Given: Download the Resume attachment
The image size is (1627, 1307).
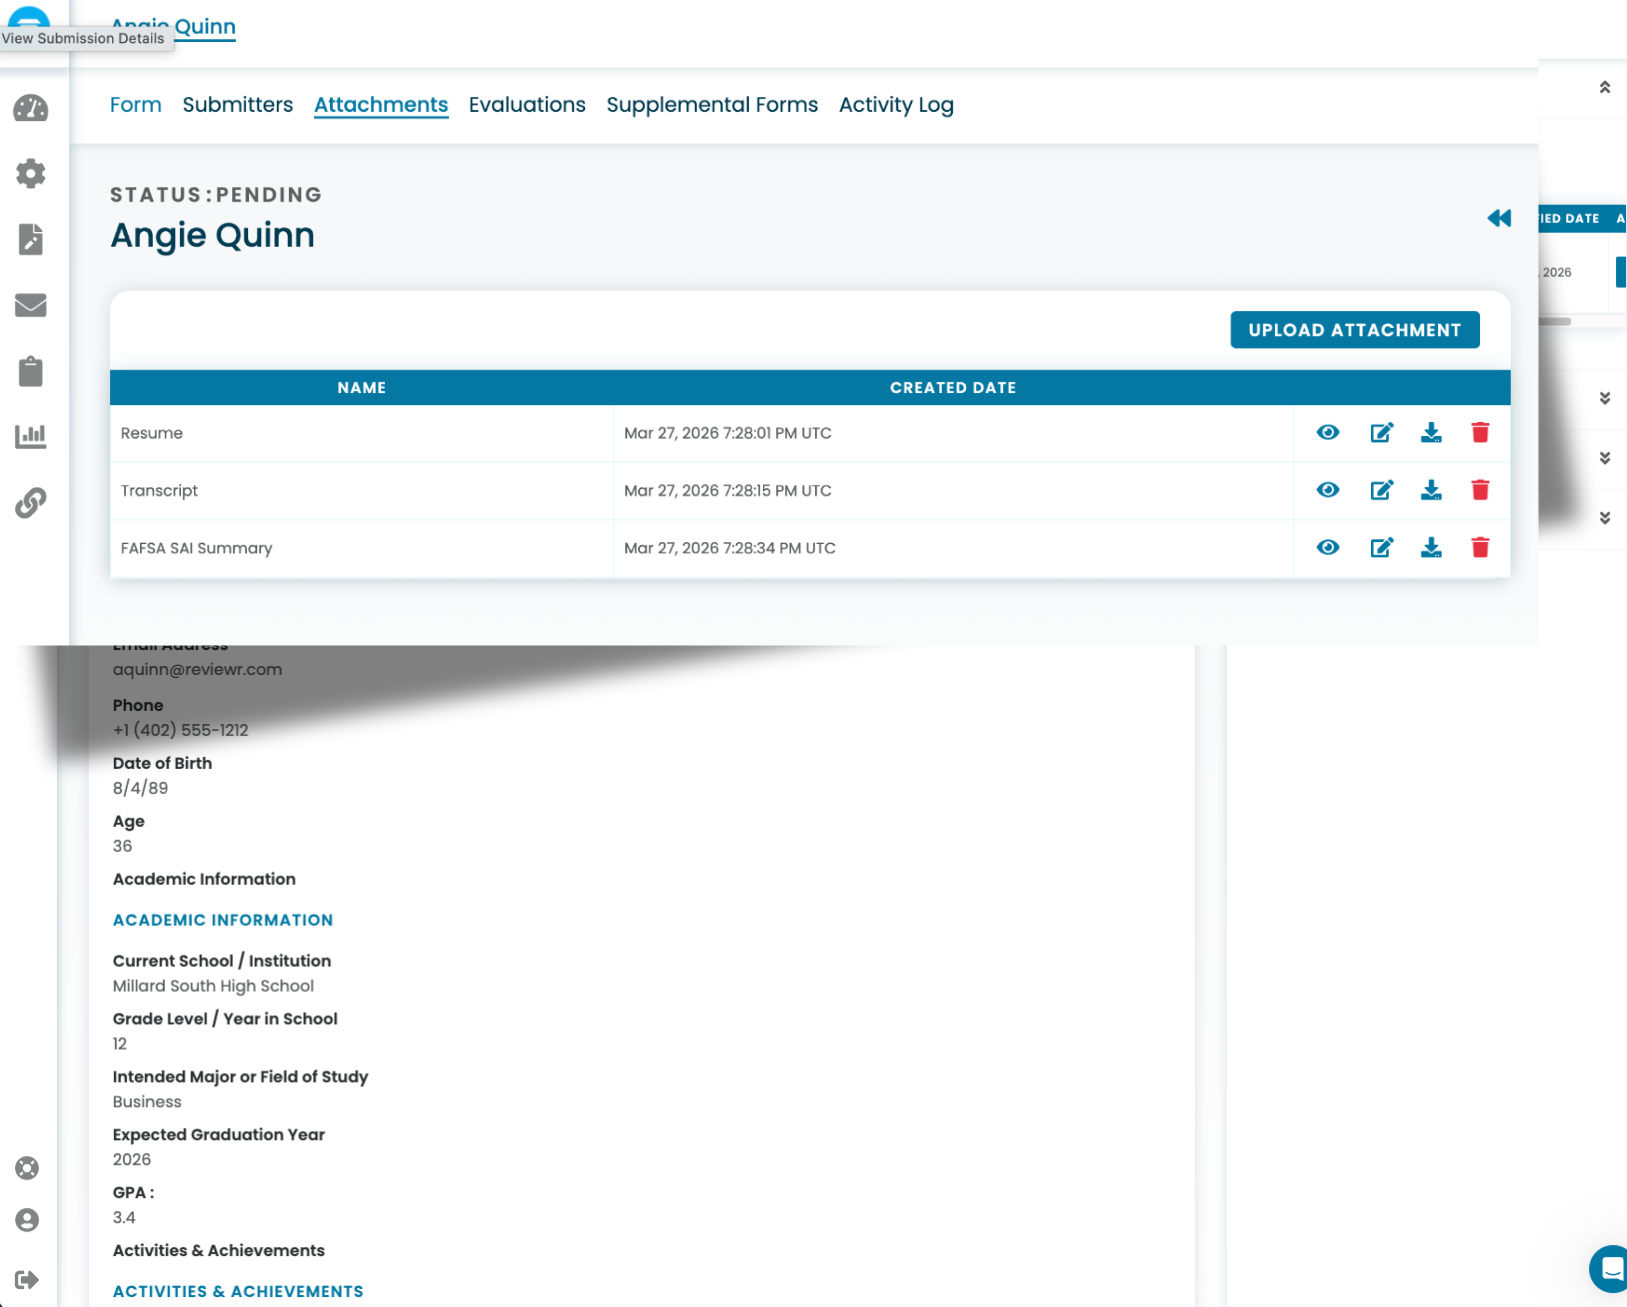Looking at the screenshot, I should (x=1431, y=433).
